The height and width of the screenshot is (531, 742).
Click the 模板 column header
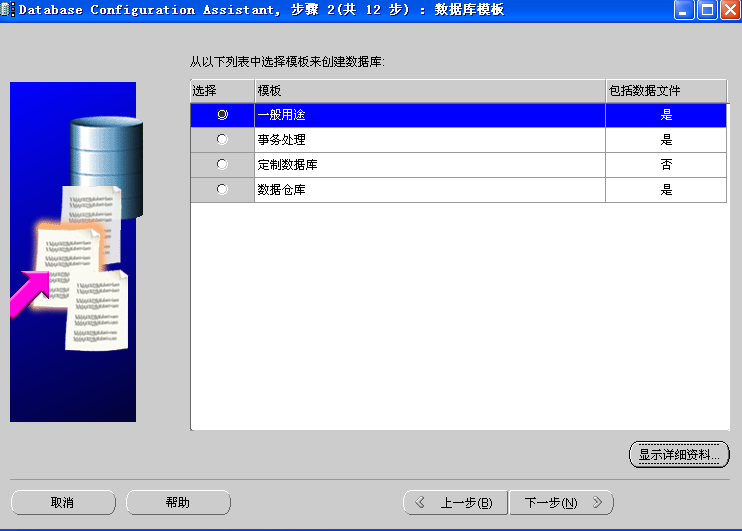pos(430,91)
